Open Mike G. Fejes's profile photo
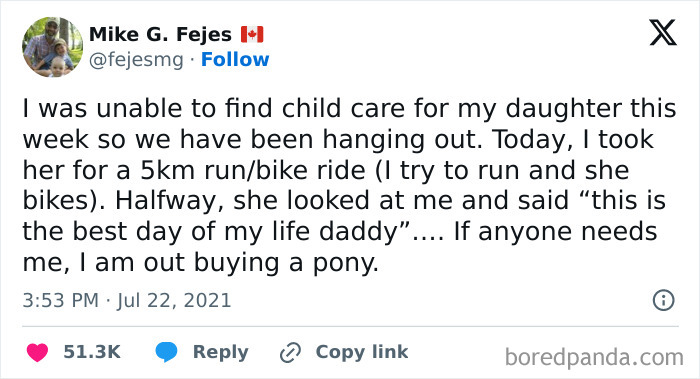 [x=52, y=47]
